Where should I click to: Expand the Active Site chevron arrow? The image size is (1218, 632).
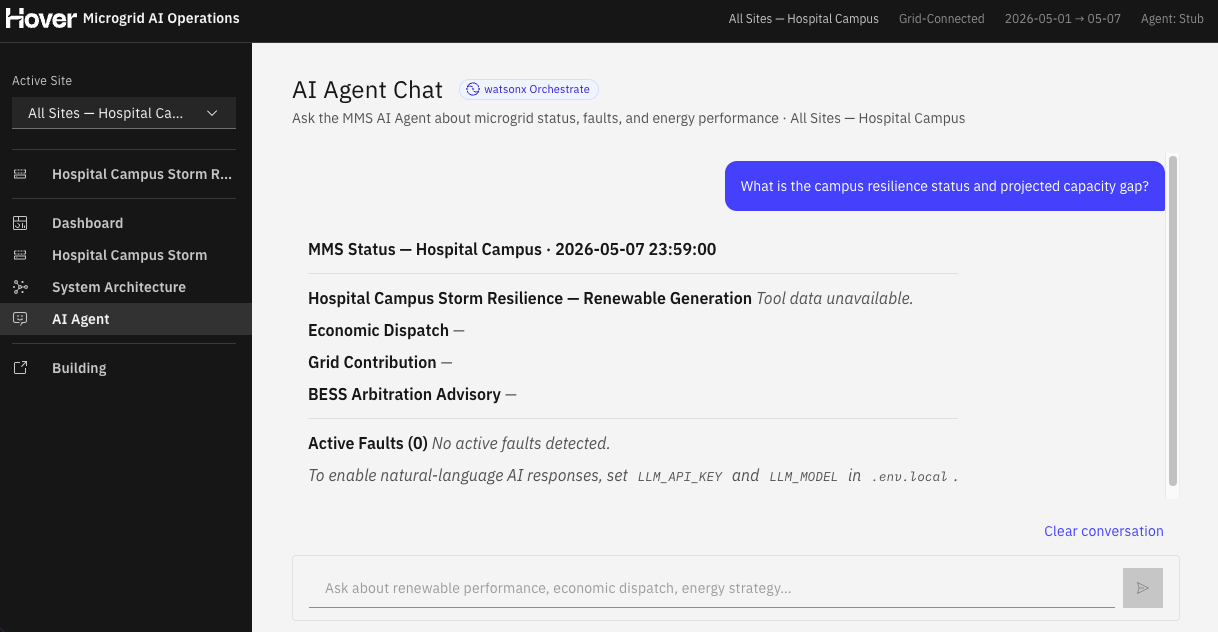pos(212,113)
